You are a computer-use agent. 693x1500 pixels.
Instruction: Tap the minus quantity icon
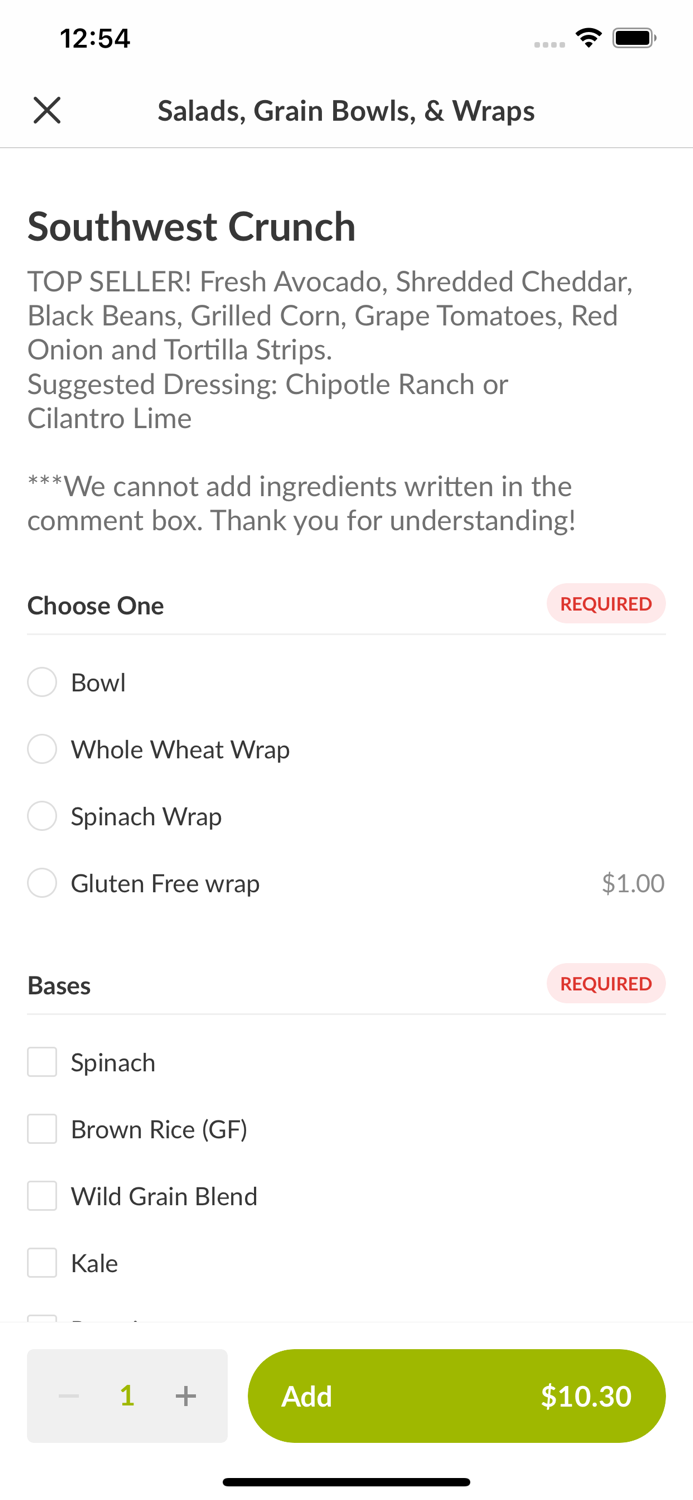69,1396
